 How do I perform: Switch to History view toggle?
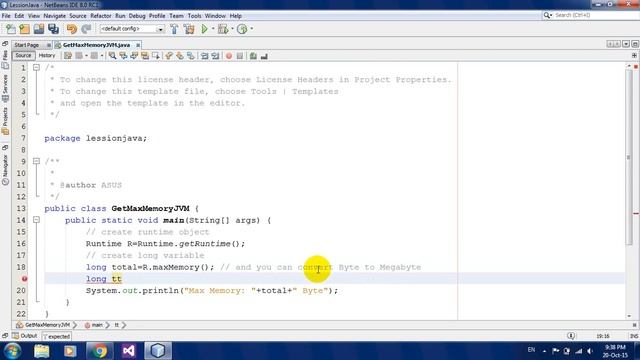point(47,56)
